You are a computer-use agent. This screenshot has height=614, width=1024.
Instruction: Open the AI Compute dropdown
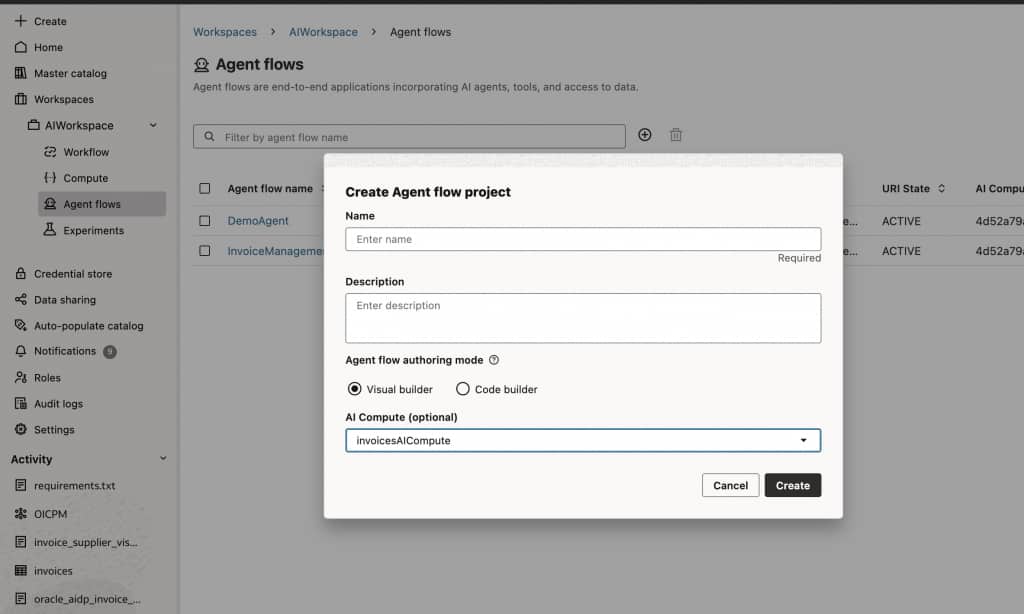[583, 440]
